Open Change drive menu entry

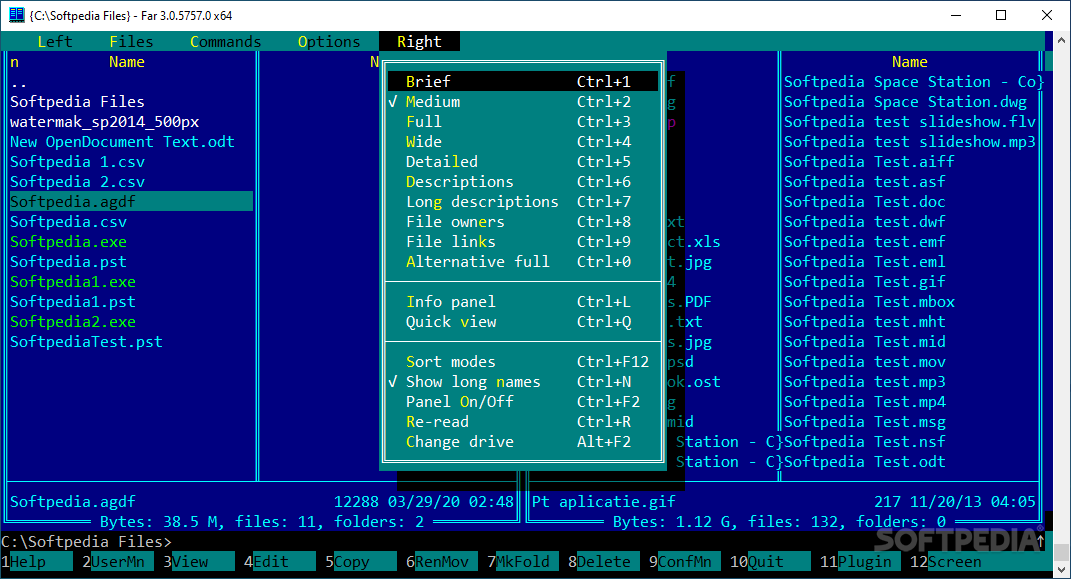pyautogui.click(x=523, y=442)
